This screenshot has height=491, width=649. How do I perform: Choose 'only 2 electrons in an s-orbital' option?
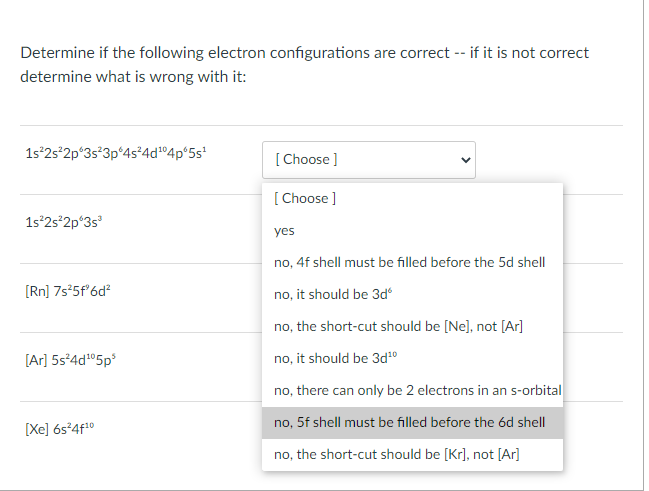coord(416,390)
